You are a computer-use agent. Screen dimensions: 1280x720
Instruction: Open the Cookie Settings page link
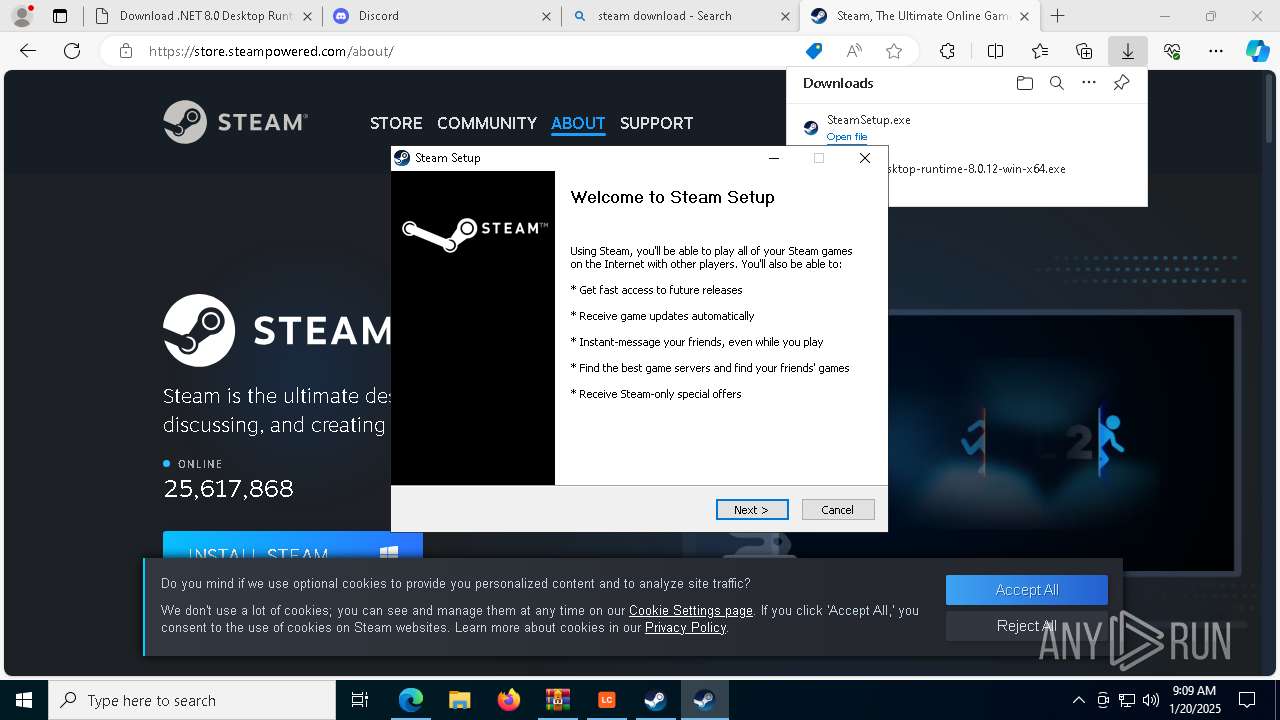pyautogui.click(x=691, y=610)
